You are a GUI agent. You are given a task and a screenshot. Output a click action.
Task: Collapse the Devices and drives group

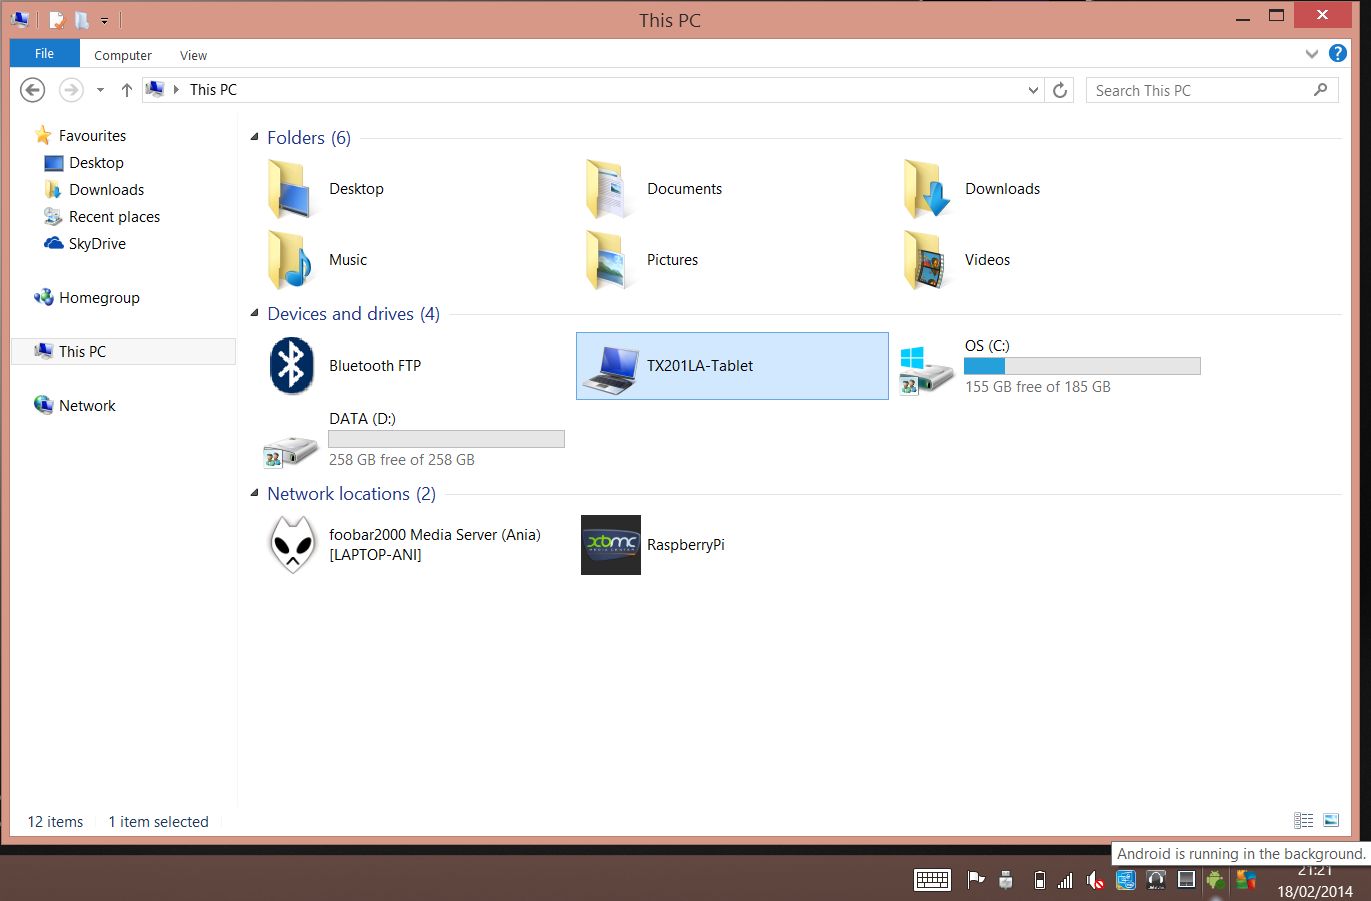tap(254, 313)
